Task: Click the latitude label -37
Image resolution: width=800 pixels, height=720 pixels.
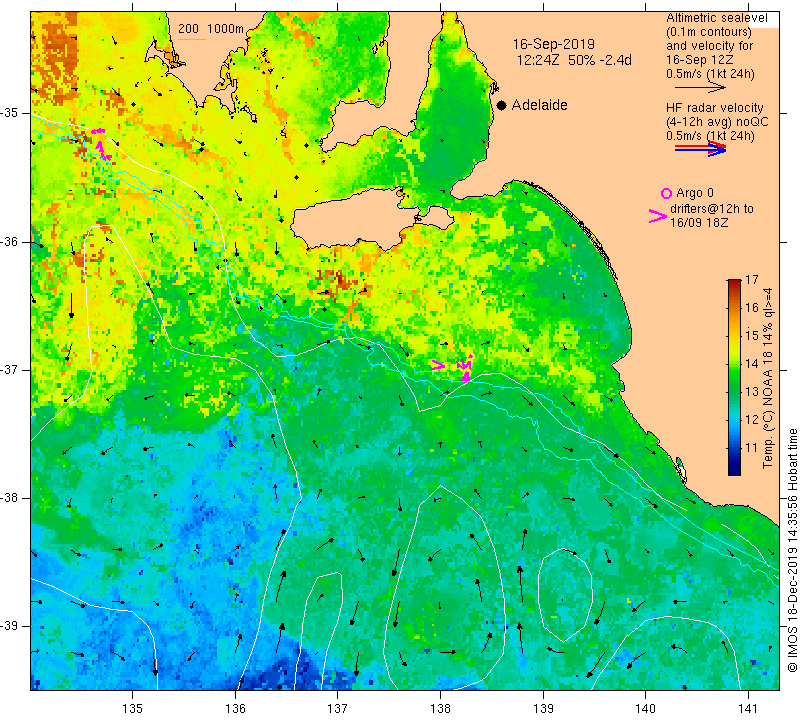Action: (11, 369)
